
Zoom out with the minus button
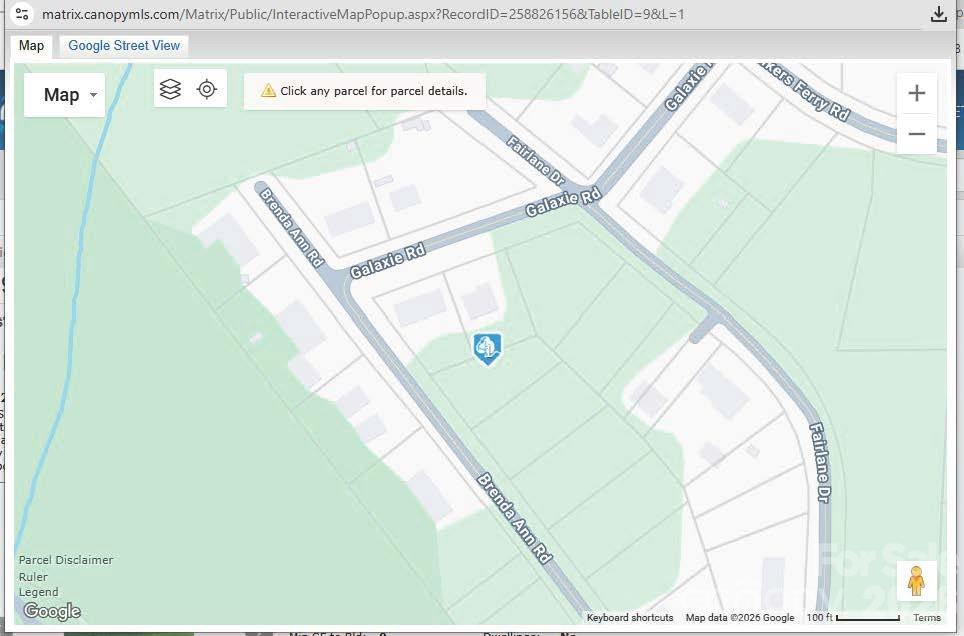pos(916,134)
